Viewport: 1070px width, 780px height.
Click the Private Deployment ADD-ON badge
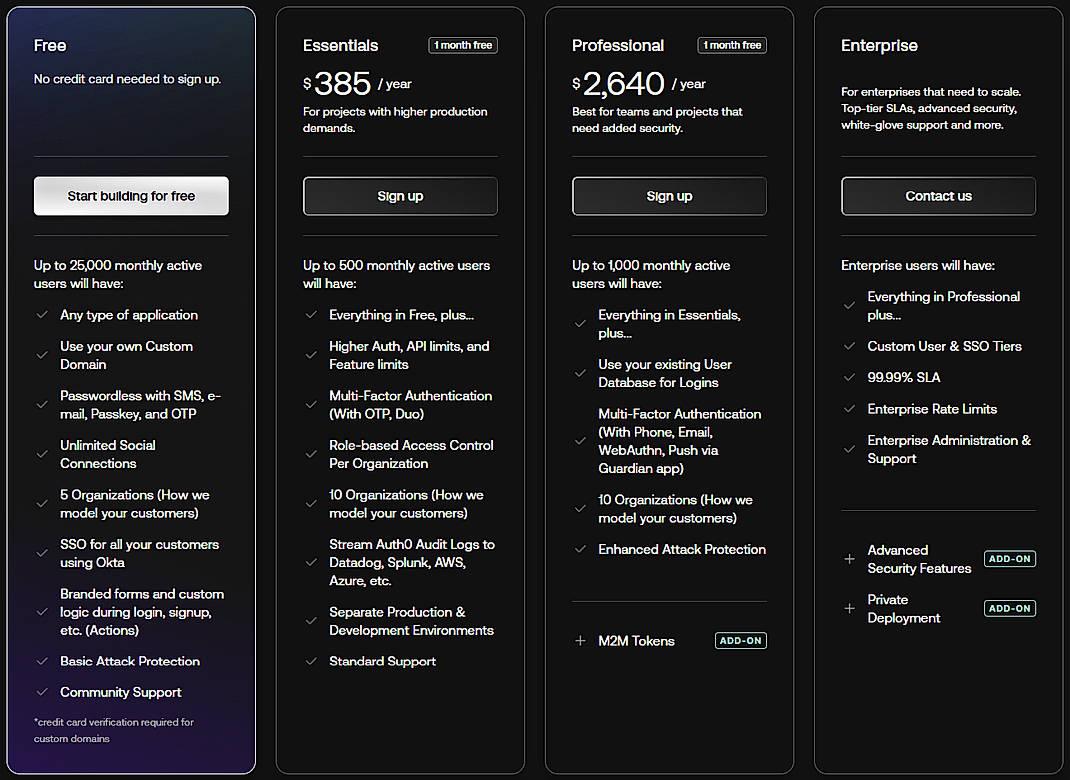pyautogui.click(x=1010, y=608)
